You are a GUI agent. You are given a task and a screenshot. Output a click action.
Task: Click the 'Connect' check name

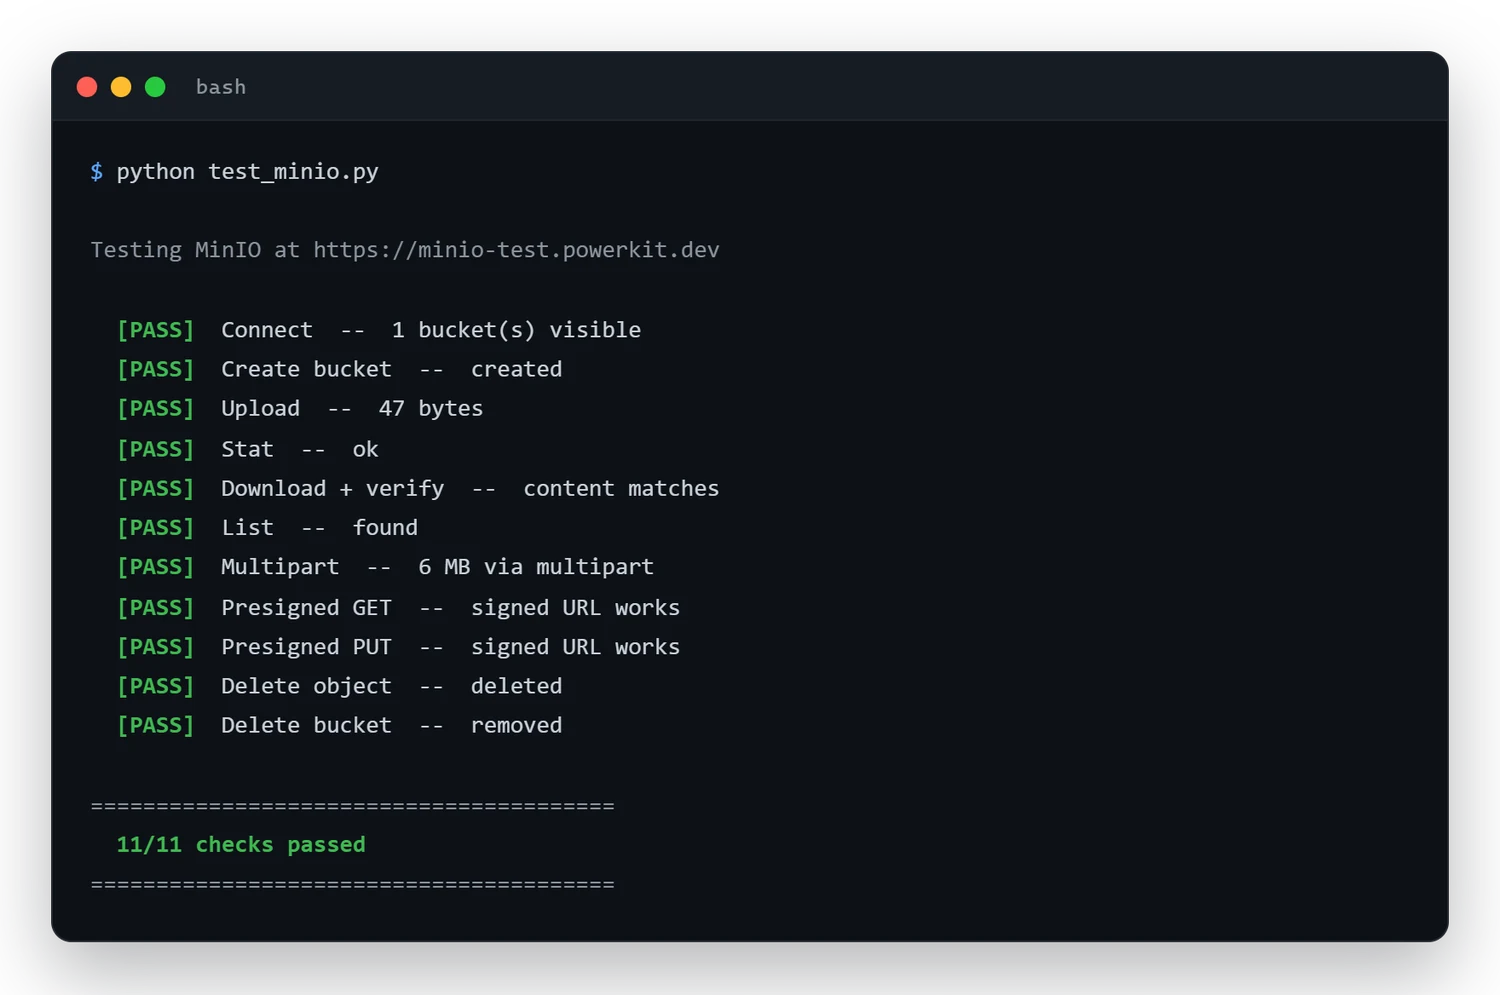[267, 330]
